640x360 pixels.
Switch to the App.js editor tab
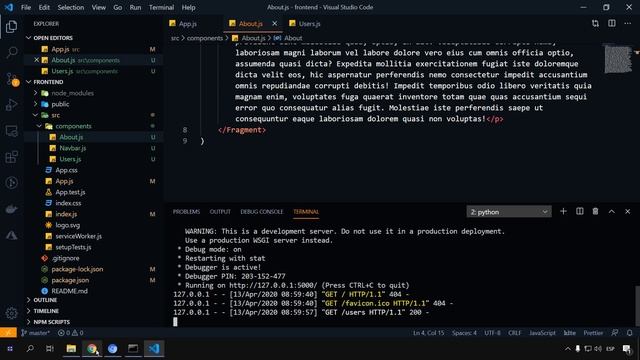(187, 24)
